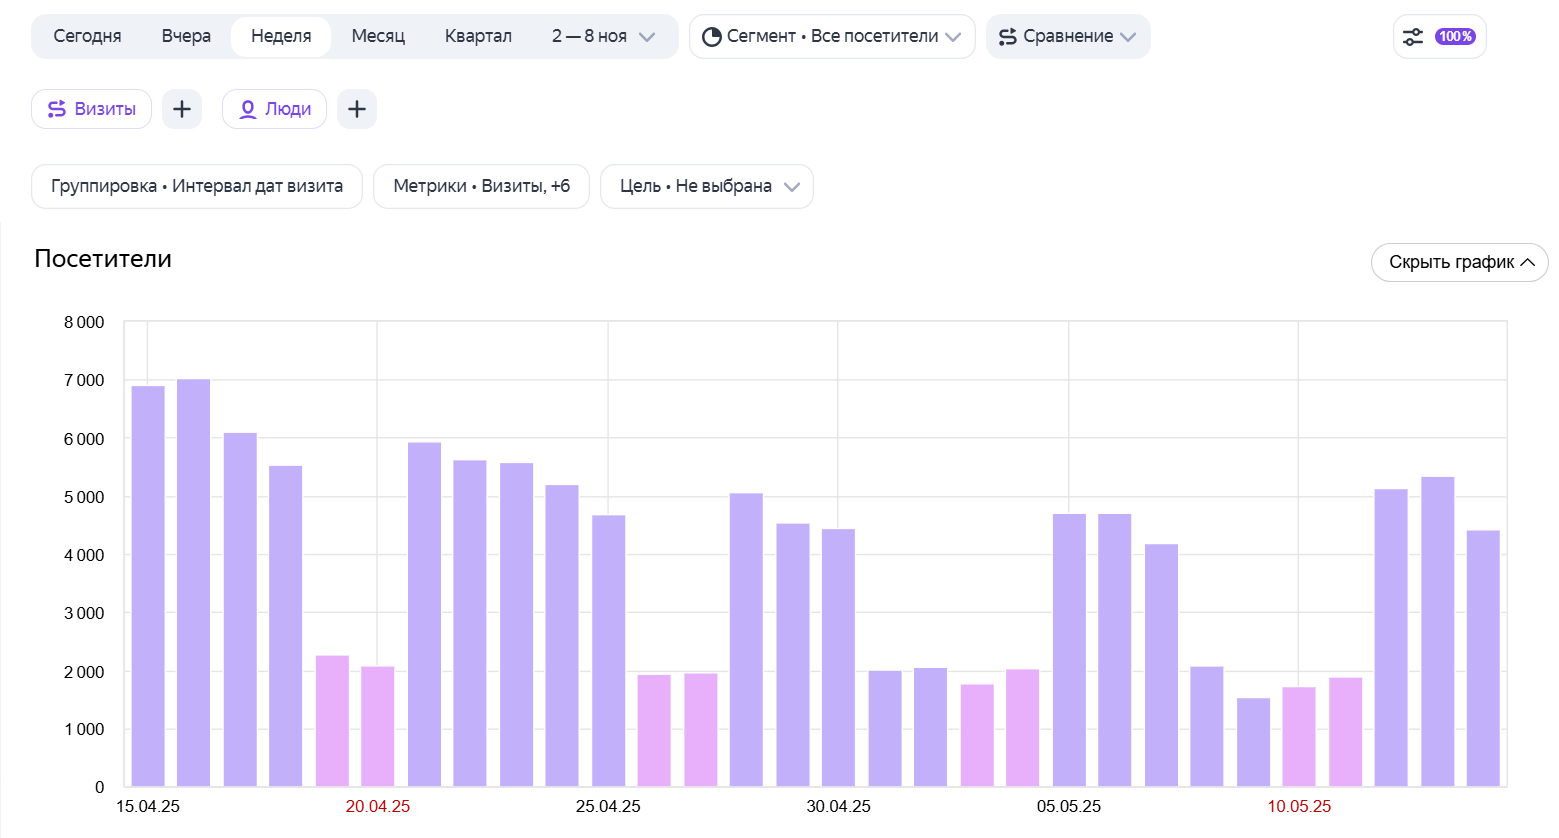The height and width of the screenshot is (838, 1559).
Task: Choose the Неделя period tab
Action: pos(281,36)
